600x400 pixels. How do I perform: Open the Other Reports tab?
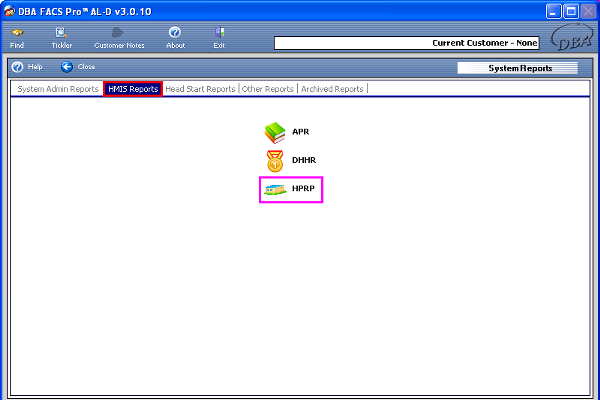tap(268, 89)
